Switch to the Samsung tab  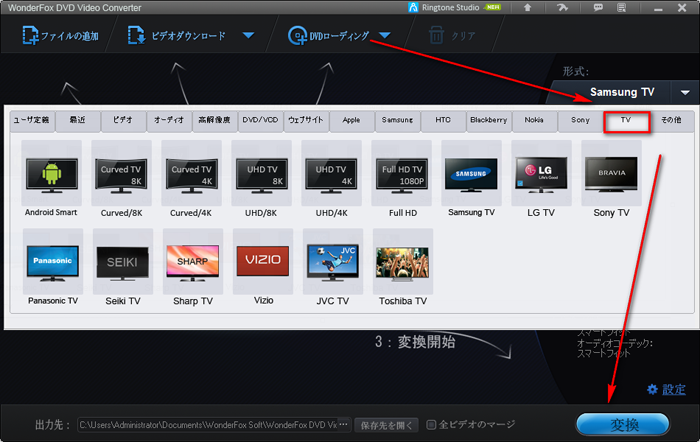[398, 121]
